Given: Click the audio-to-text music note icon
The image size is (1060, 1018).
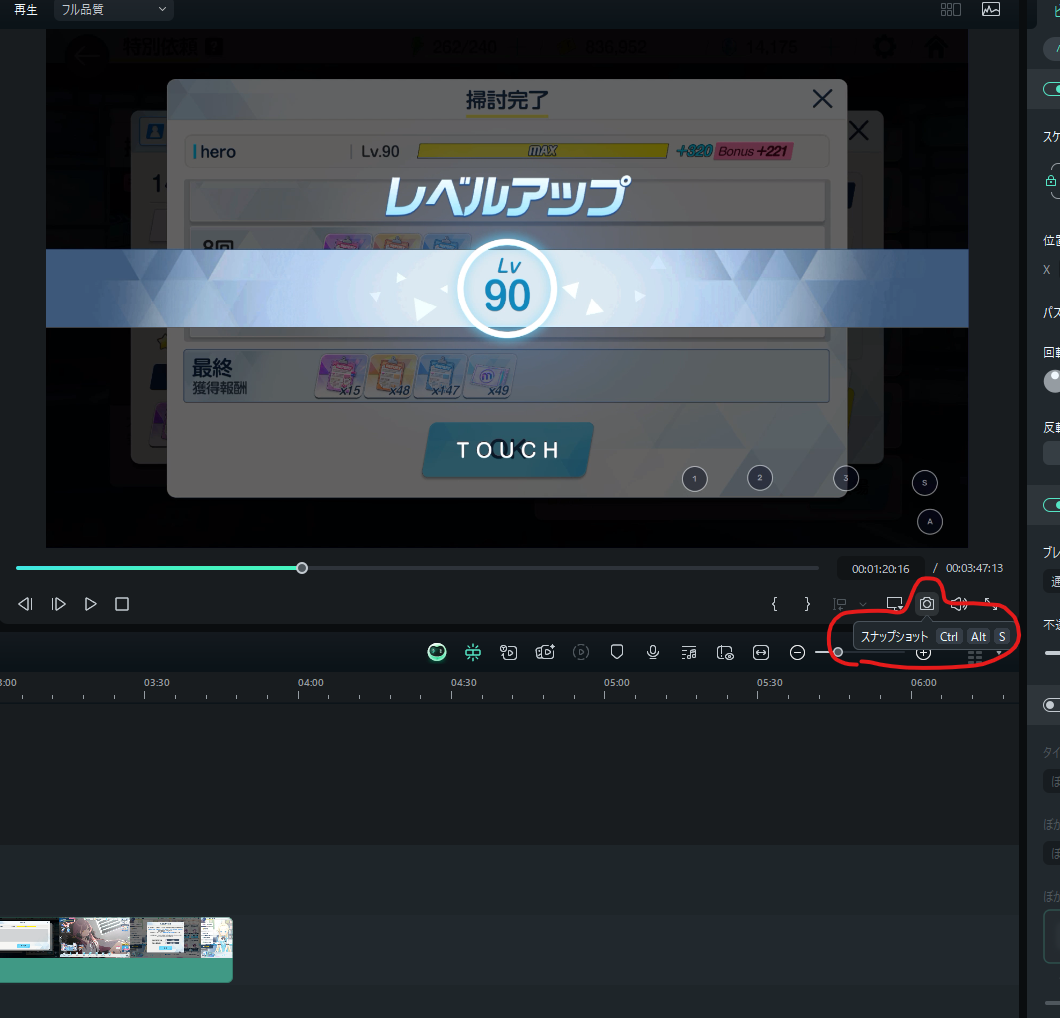Looking at the screenshot, I should click(x=688, y=652).
